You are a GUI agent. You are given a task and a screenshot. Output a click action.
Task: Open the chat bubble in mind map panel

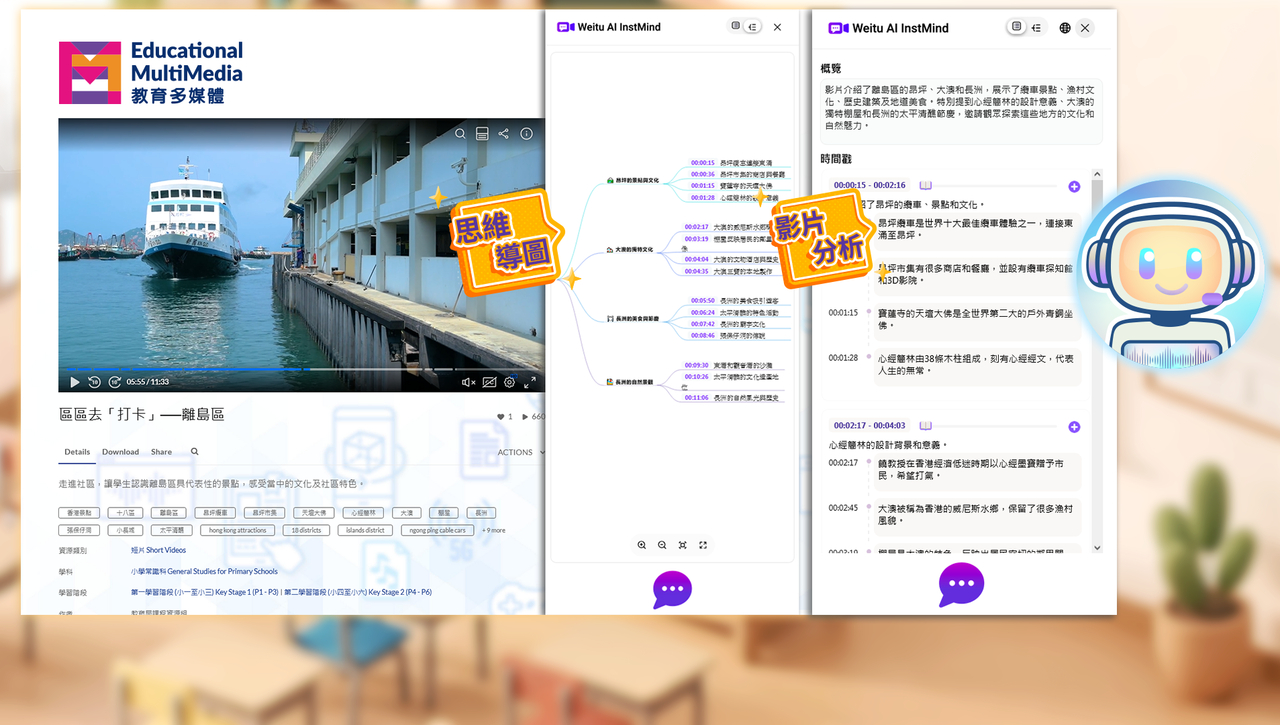pyautogui.click(x=672, y=590)
